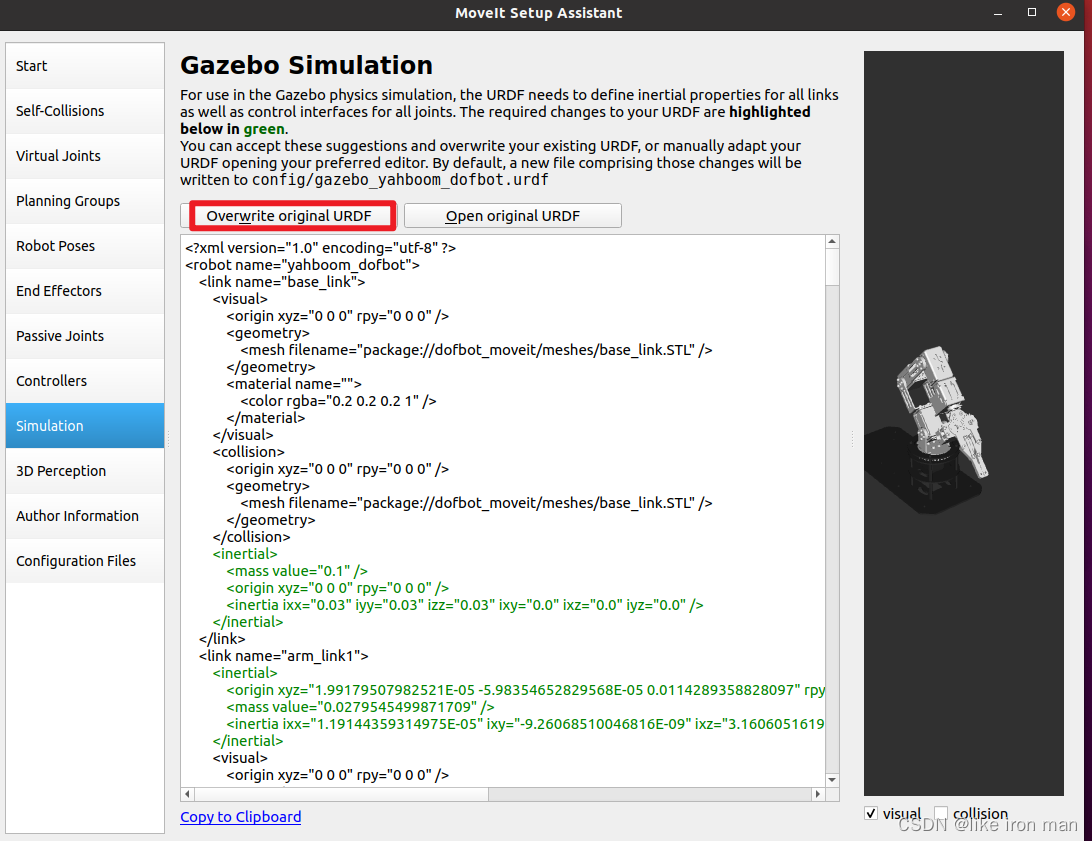Open 3D Perception settings
The image size is (1092, 841).
click(85, 471)
